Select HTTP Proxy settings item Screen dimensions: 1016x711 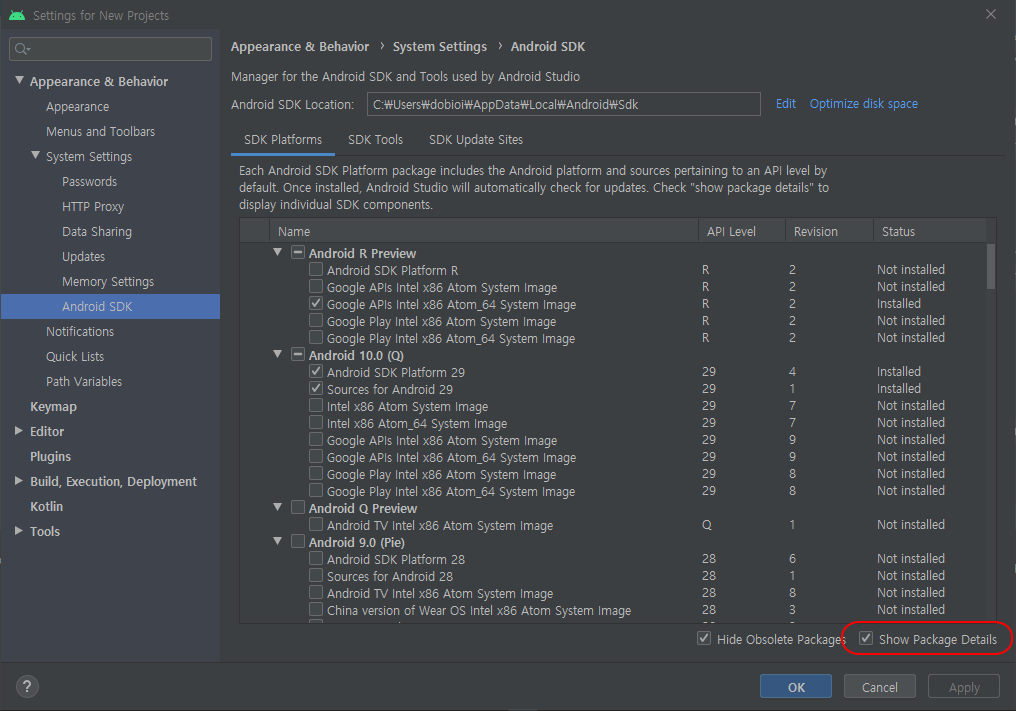click(x=93, y=207)
